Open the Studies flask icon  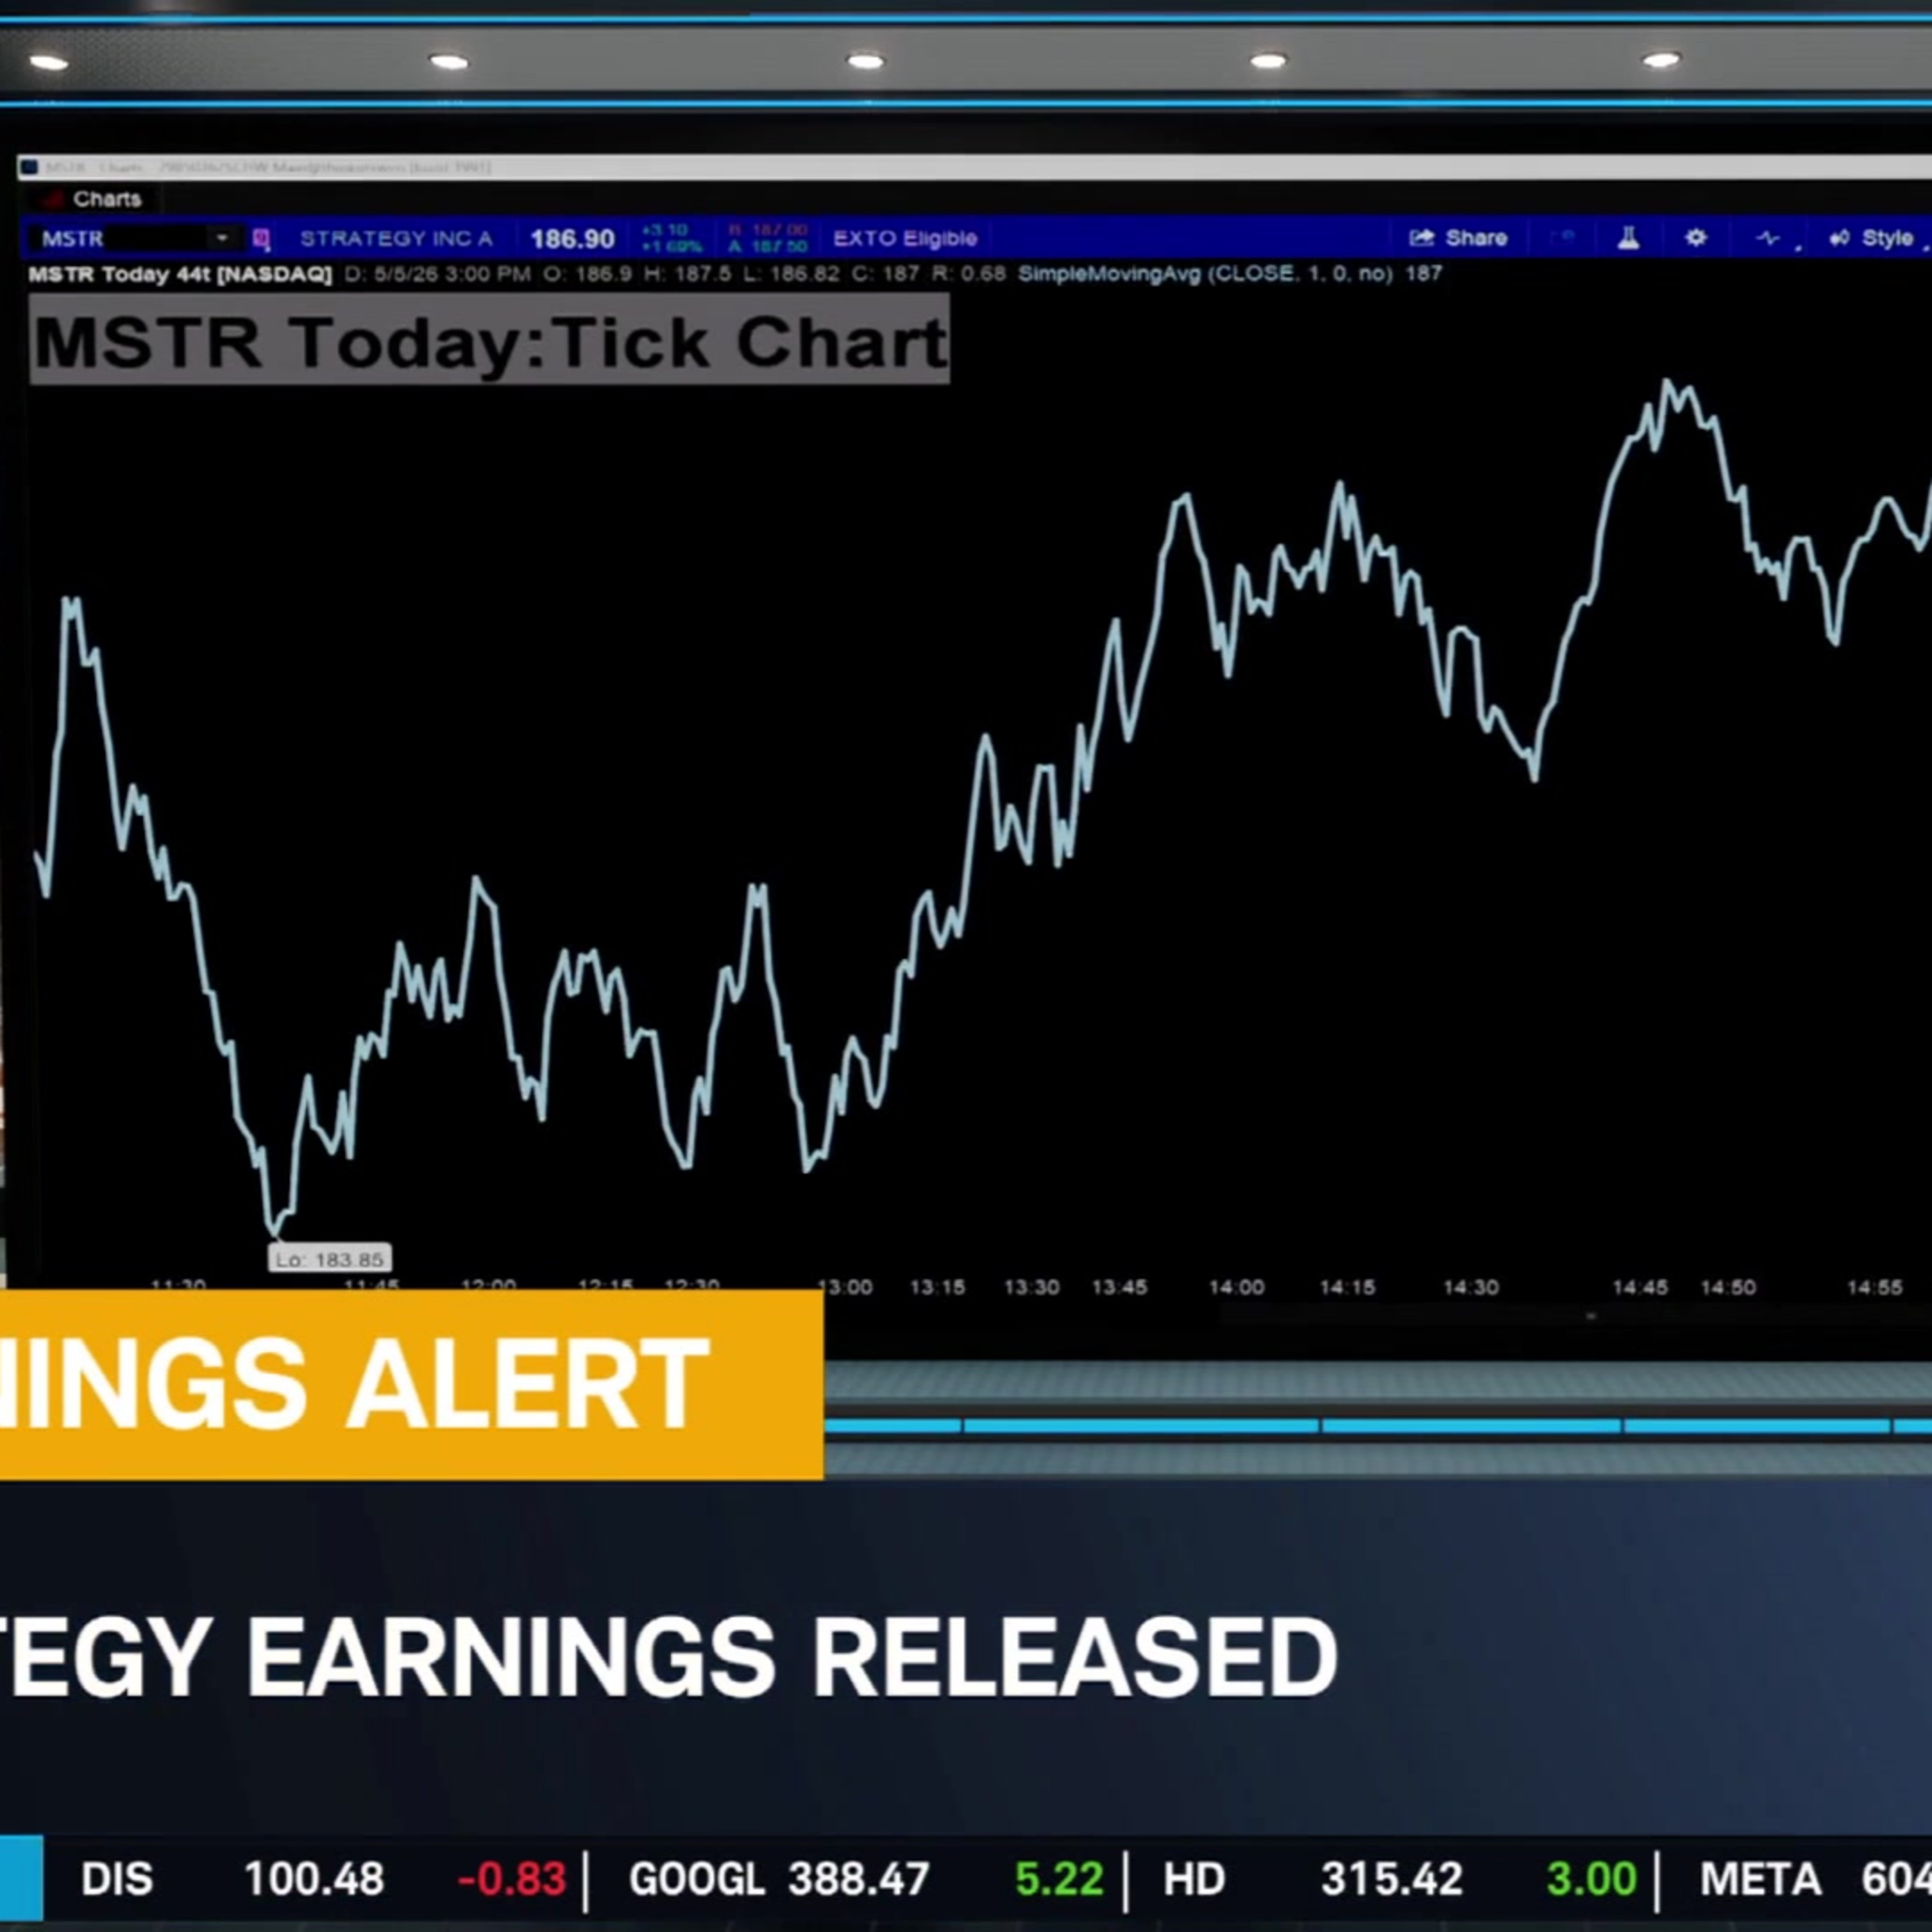click(1628, 238)
